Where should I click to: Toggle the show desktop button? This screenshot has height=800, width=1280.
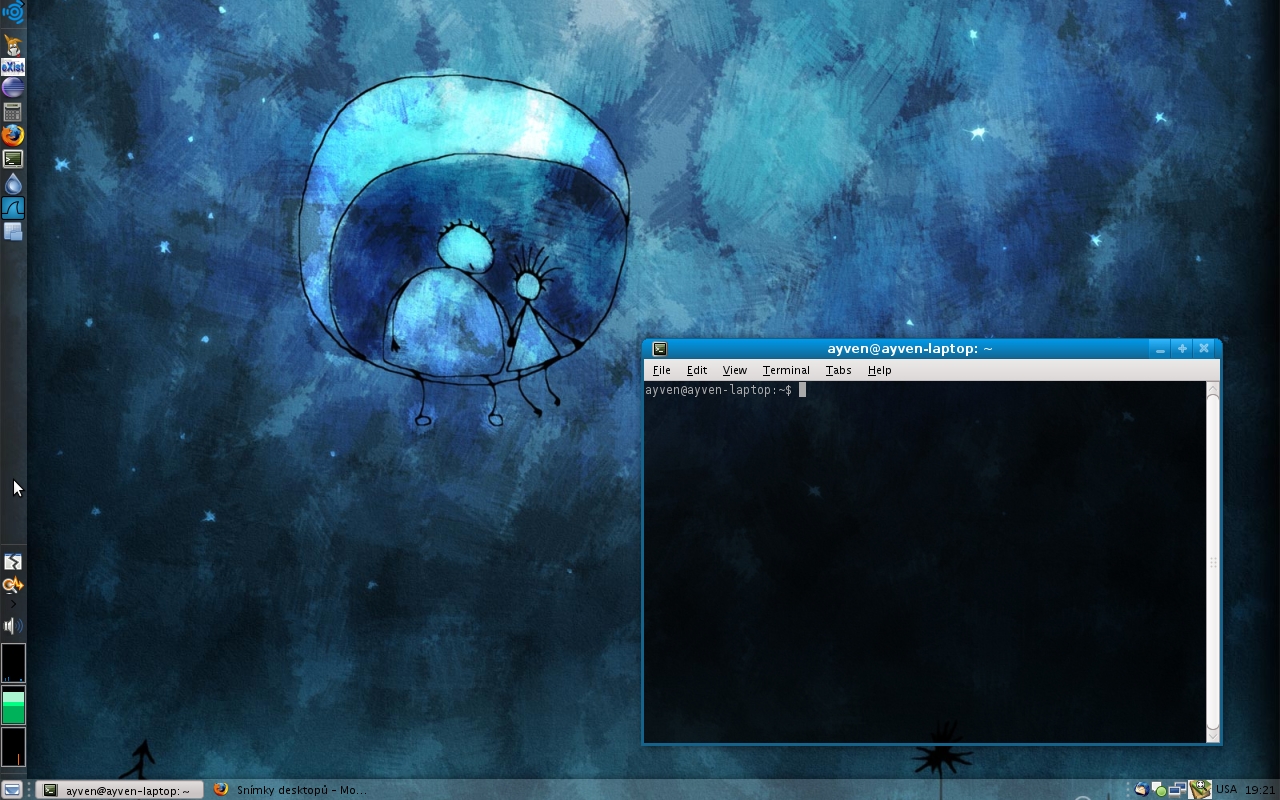(x=12, y=790)
